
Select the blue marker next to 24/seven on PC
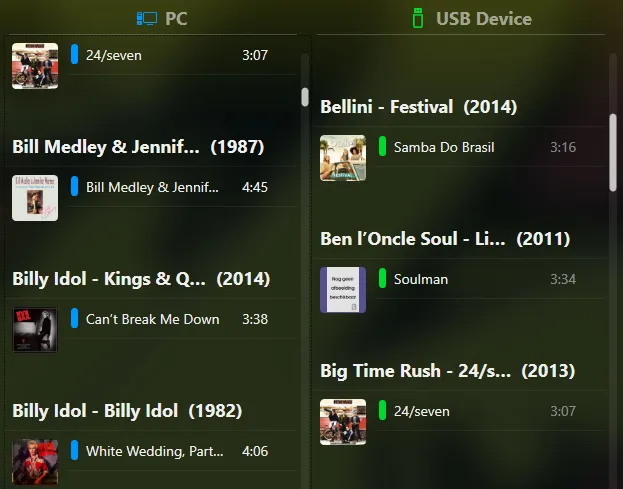(x=74, y=54)
